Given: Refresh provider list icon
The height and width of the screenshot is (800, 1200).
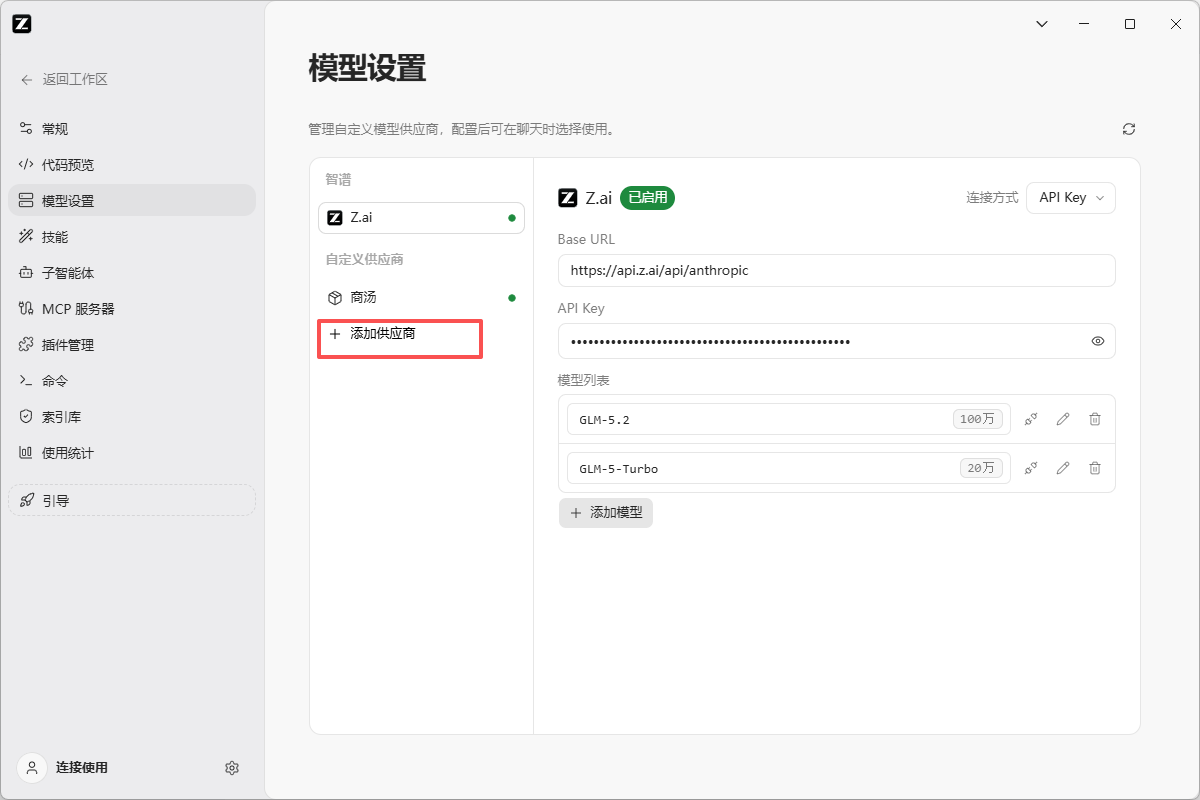Looking at the screenshot, I should pyautogui.click(x=1129, y=129).
